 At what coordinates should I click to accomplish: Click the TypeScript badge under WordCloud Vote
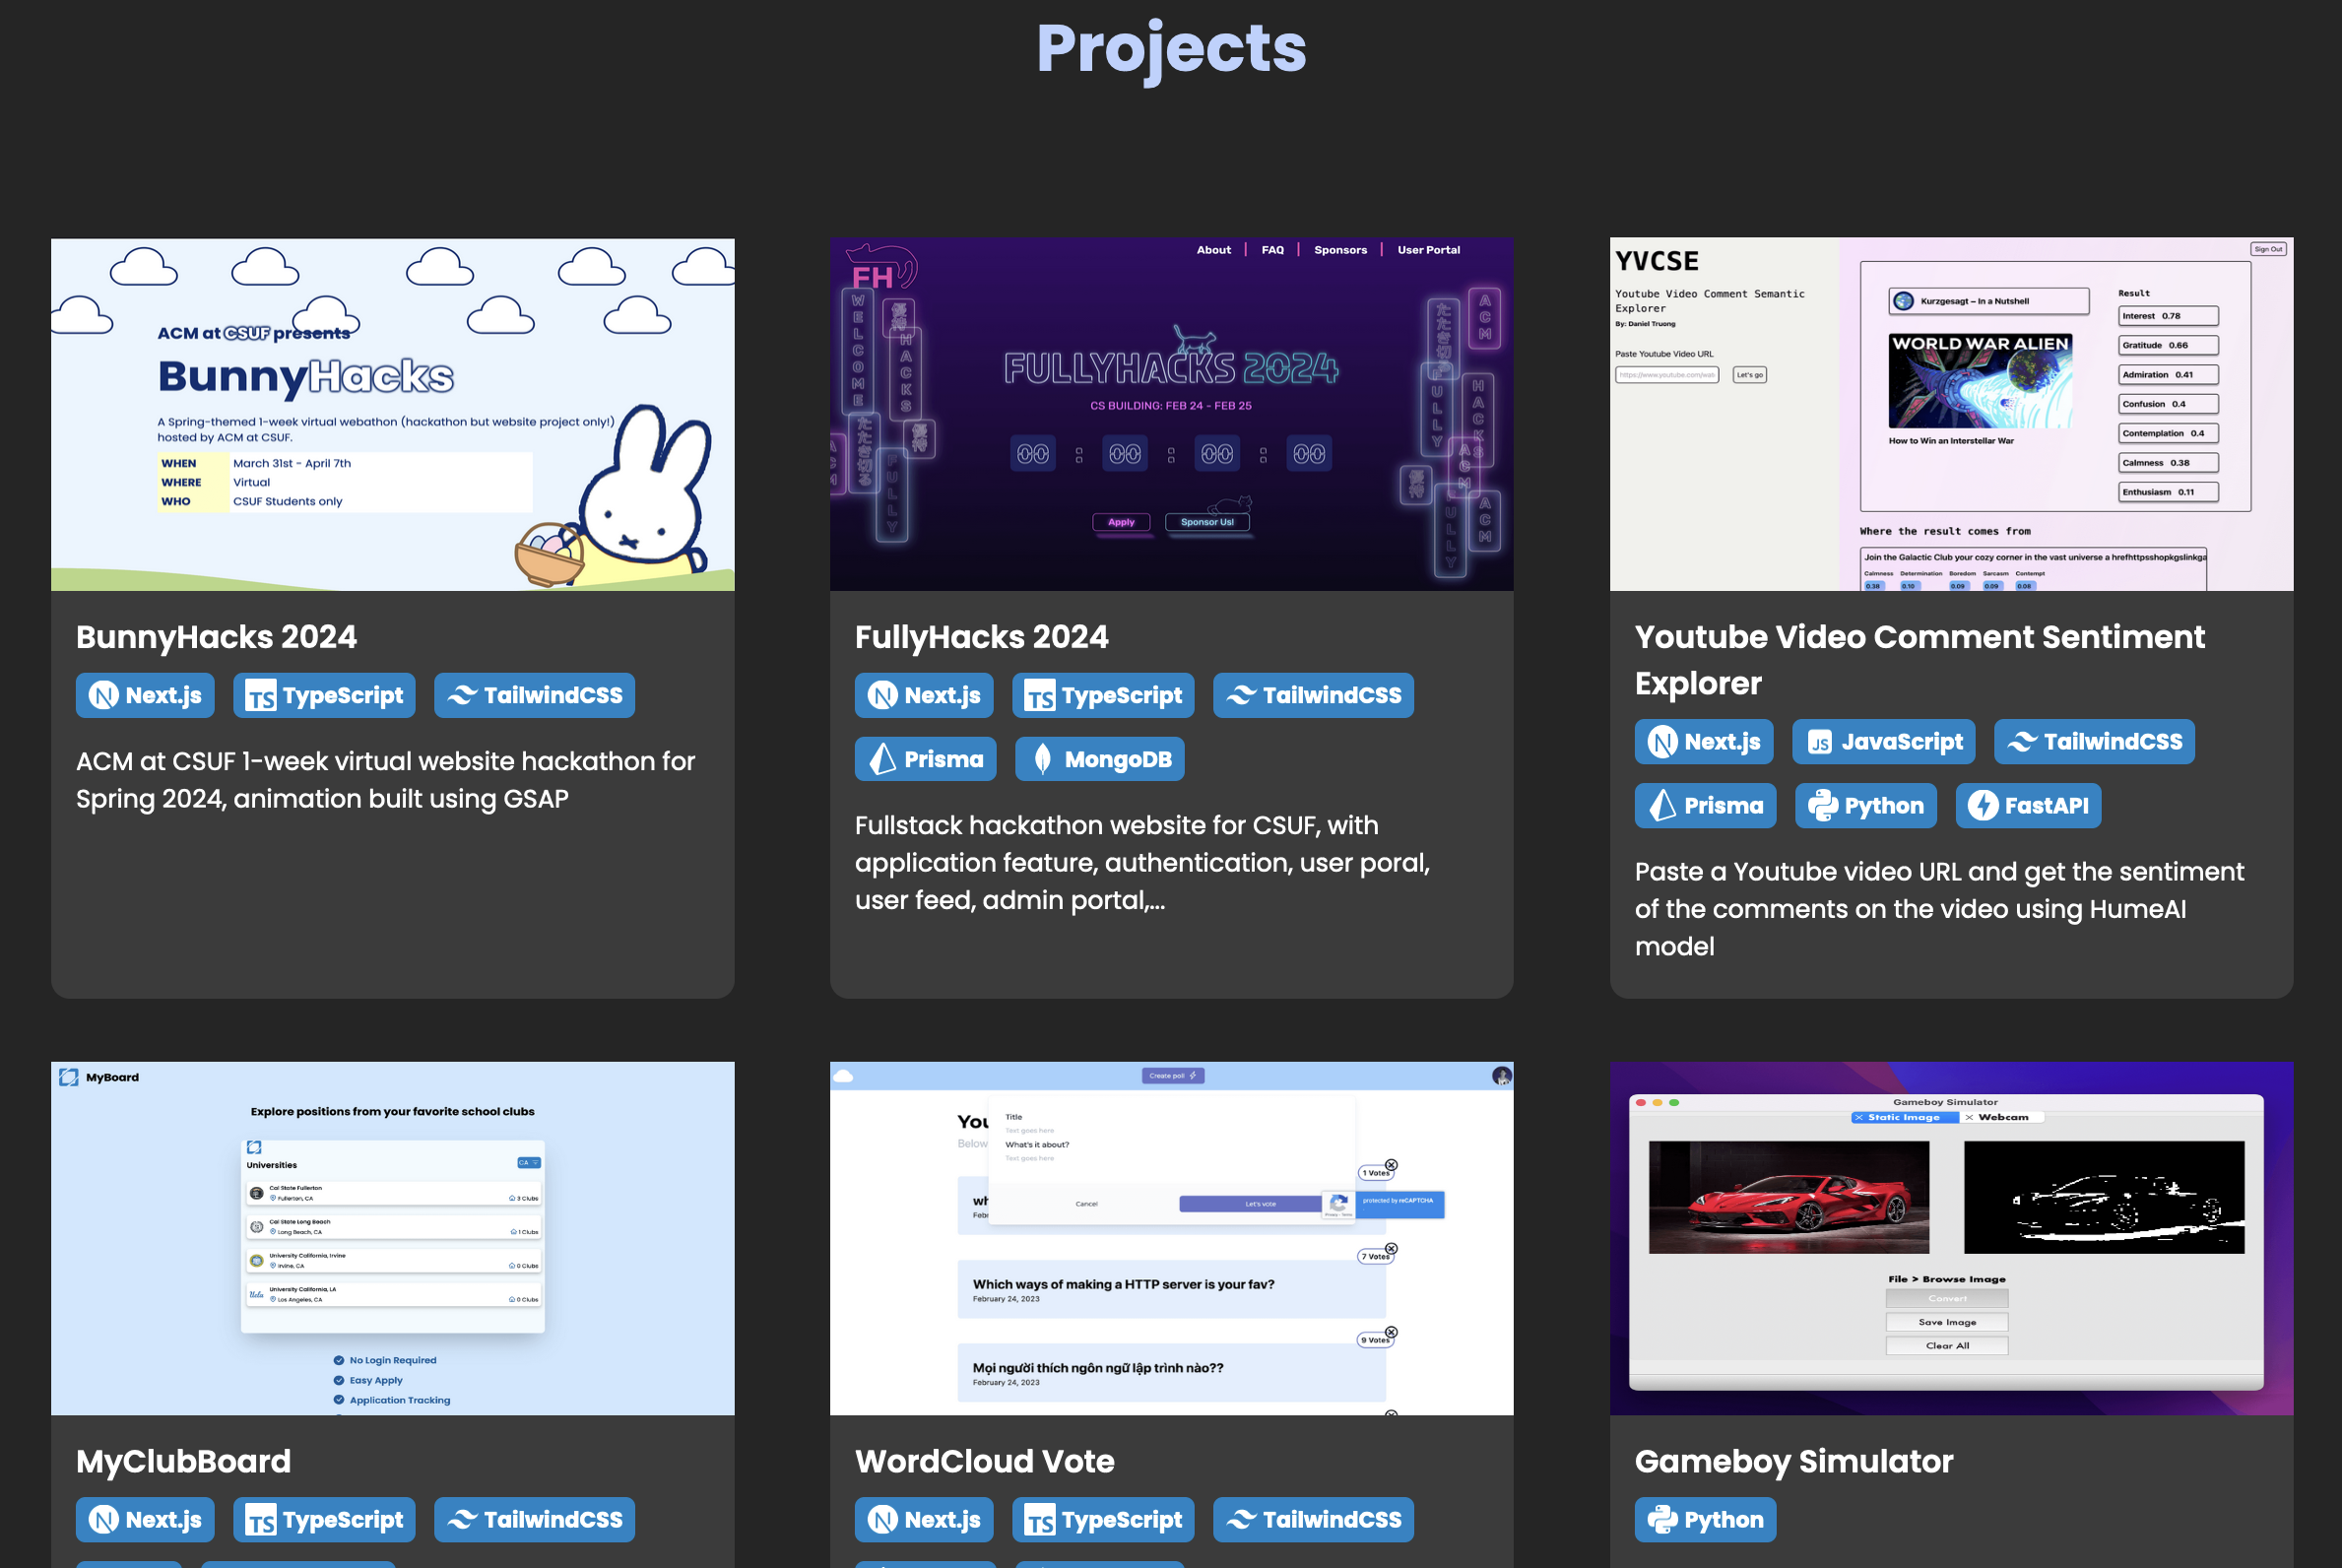tap(1103, 1519)
